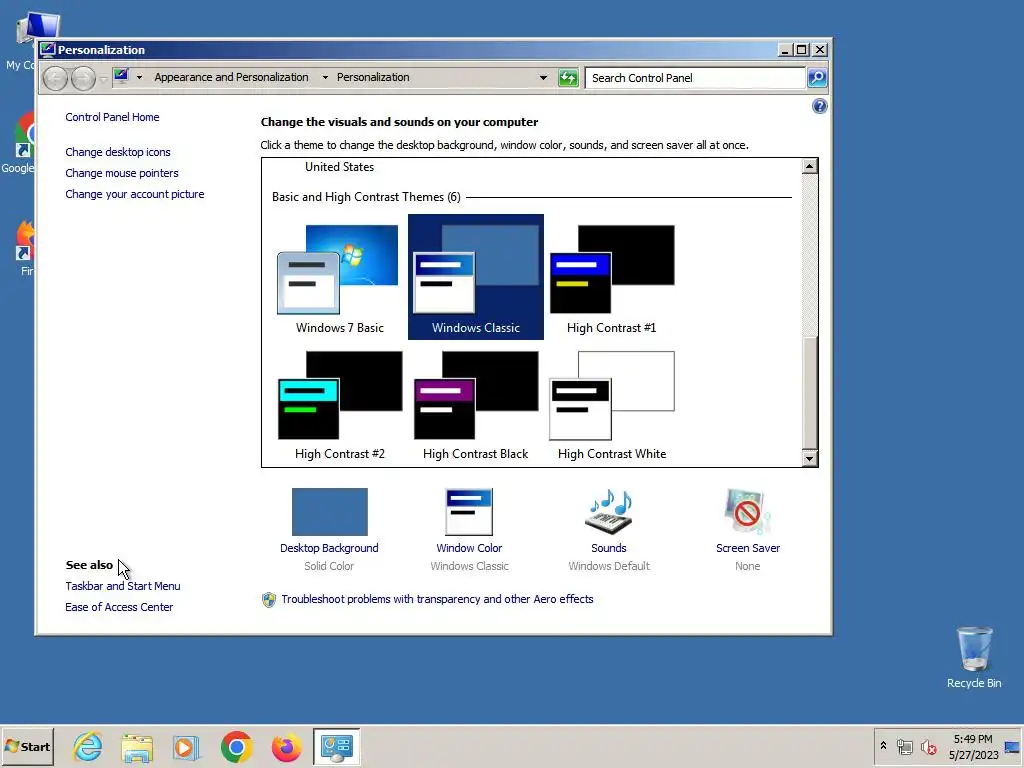Click theme list scroll up arrow

point(809,166)
